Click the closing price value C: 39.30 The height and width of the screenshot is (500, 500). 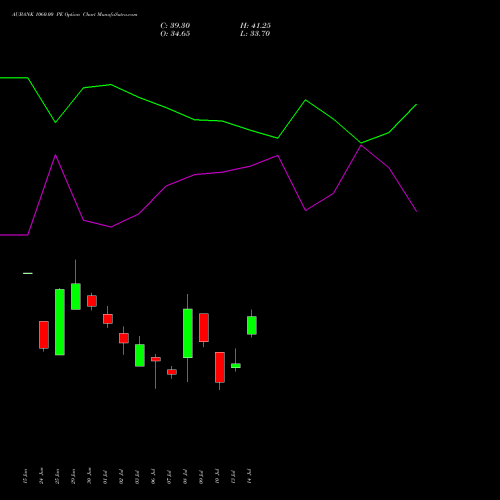pyautogui.click(x=175, y=26)
